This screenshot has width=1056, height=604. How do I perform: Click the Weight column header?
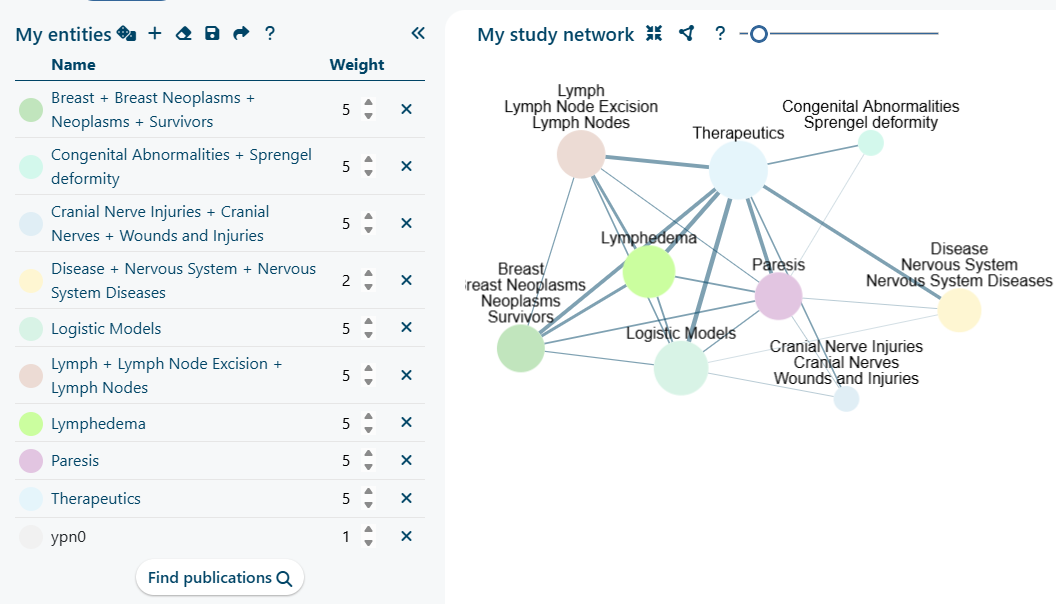click(357, 65)
